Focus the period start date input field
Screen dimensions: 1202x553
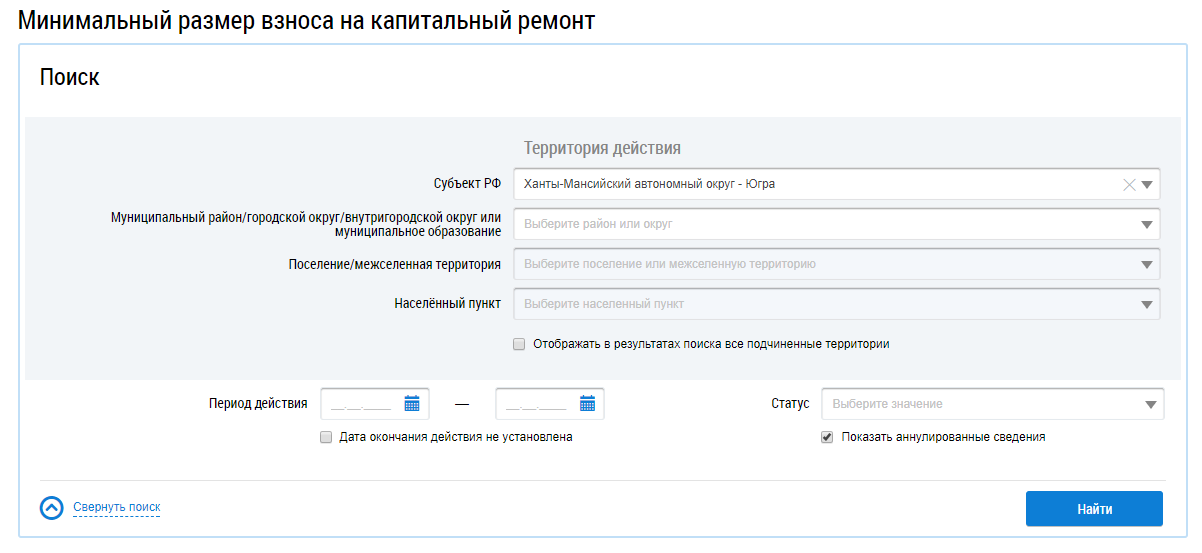pos(360,404)
